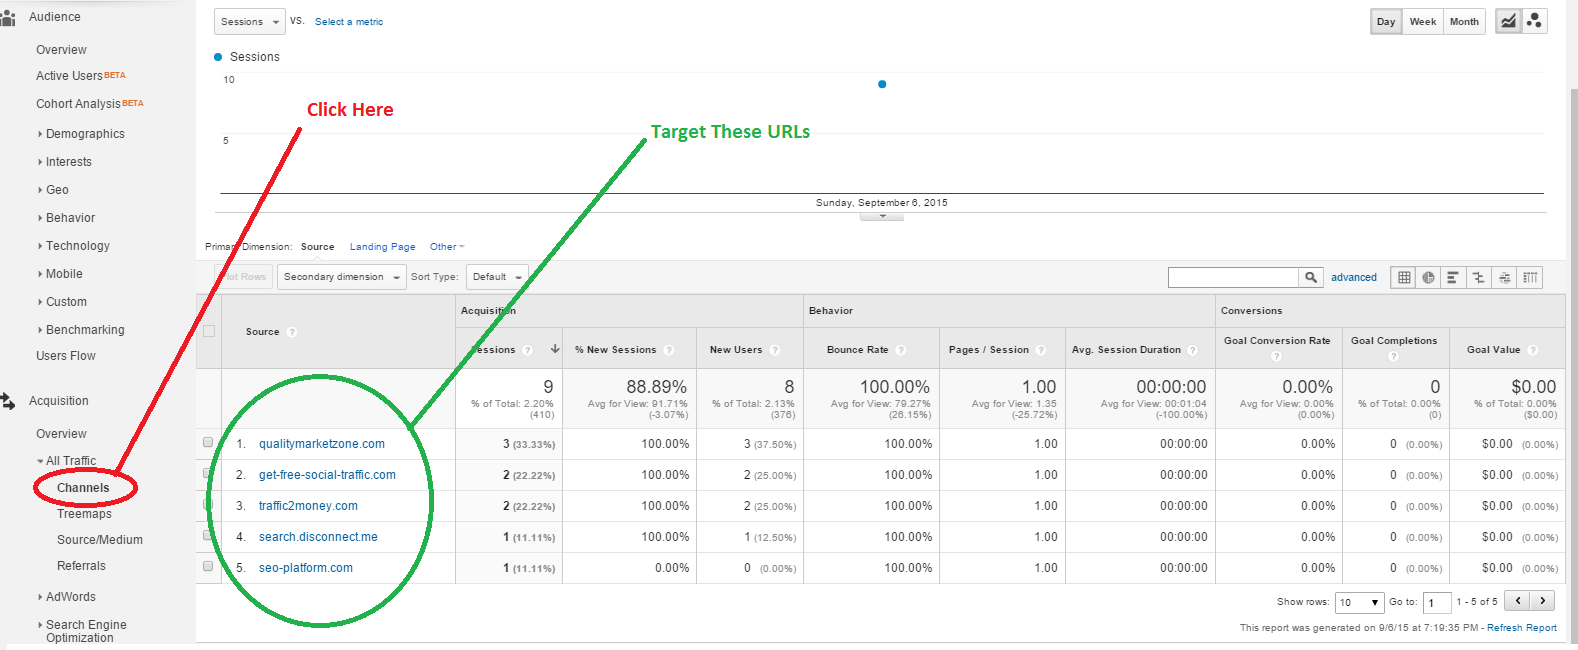Screen dimensions: 1578x650
Task: Open help for Avg. Session Duration
Action: [x=1192, y=350]
